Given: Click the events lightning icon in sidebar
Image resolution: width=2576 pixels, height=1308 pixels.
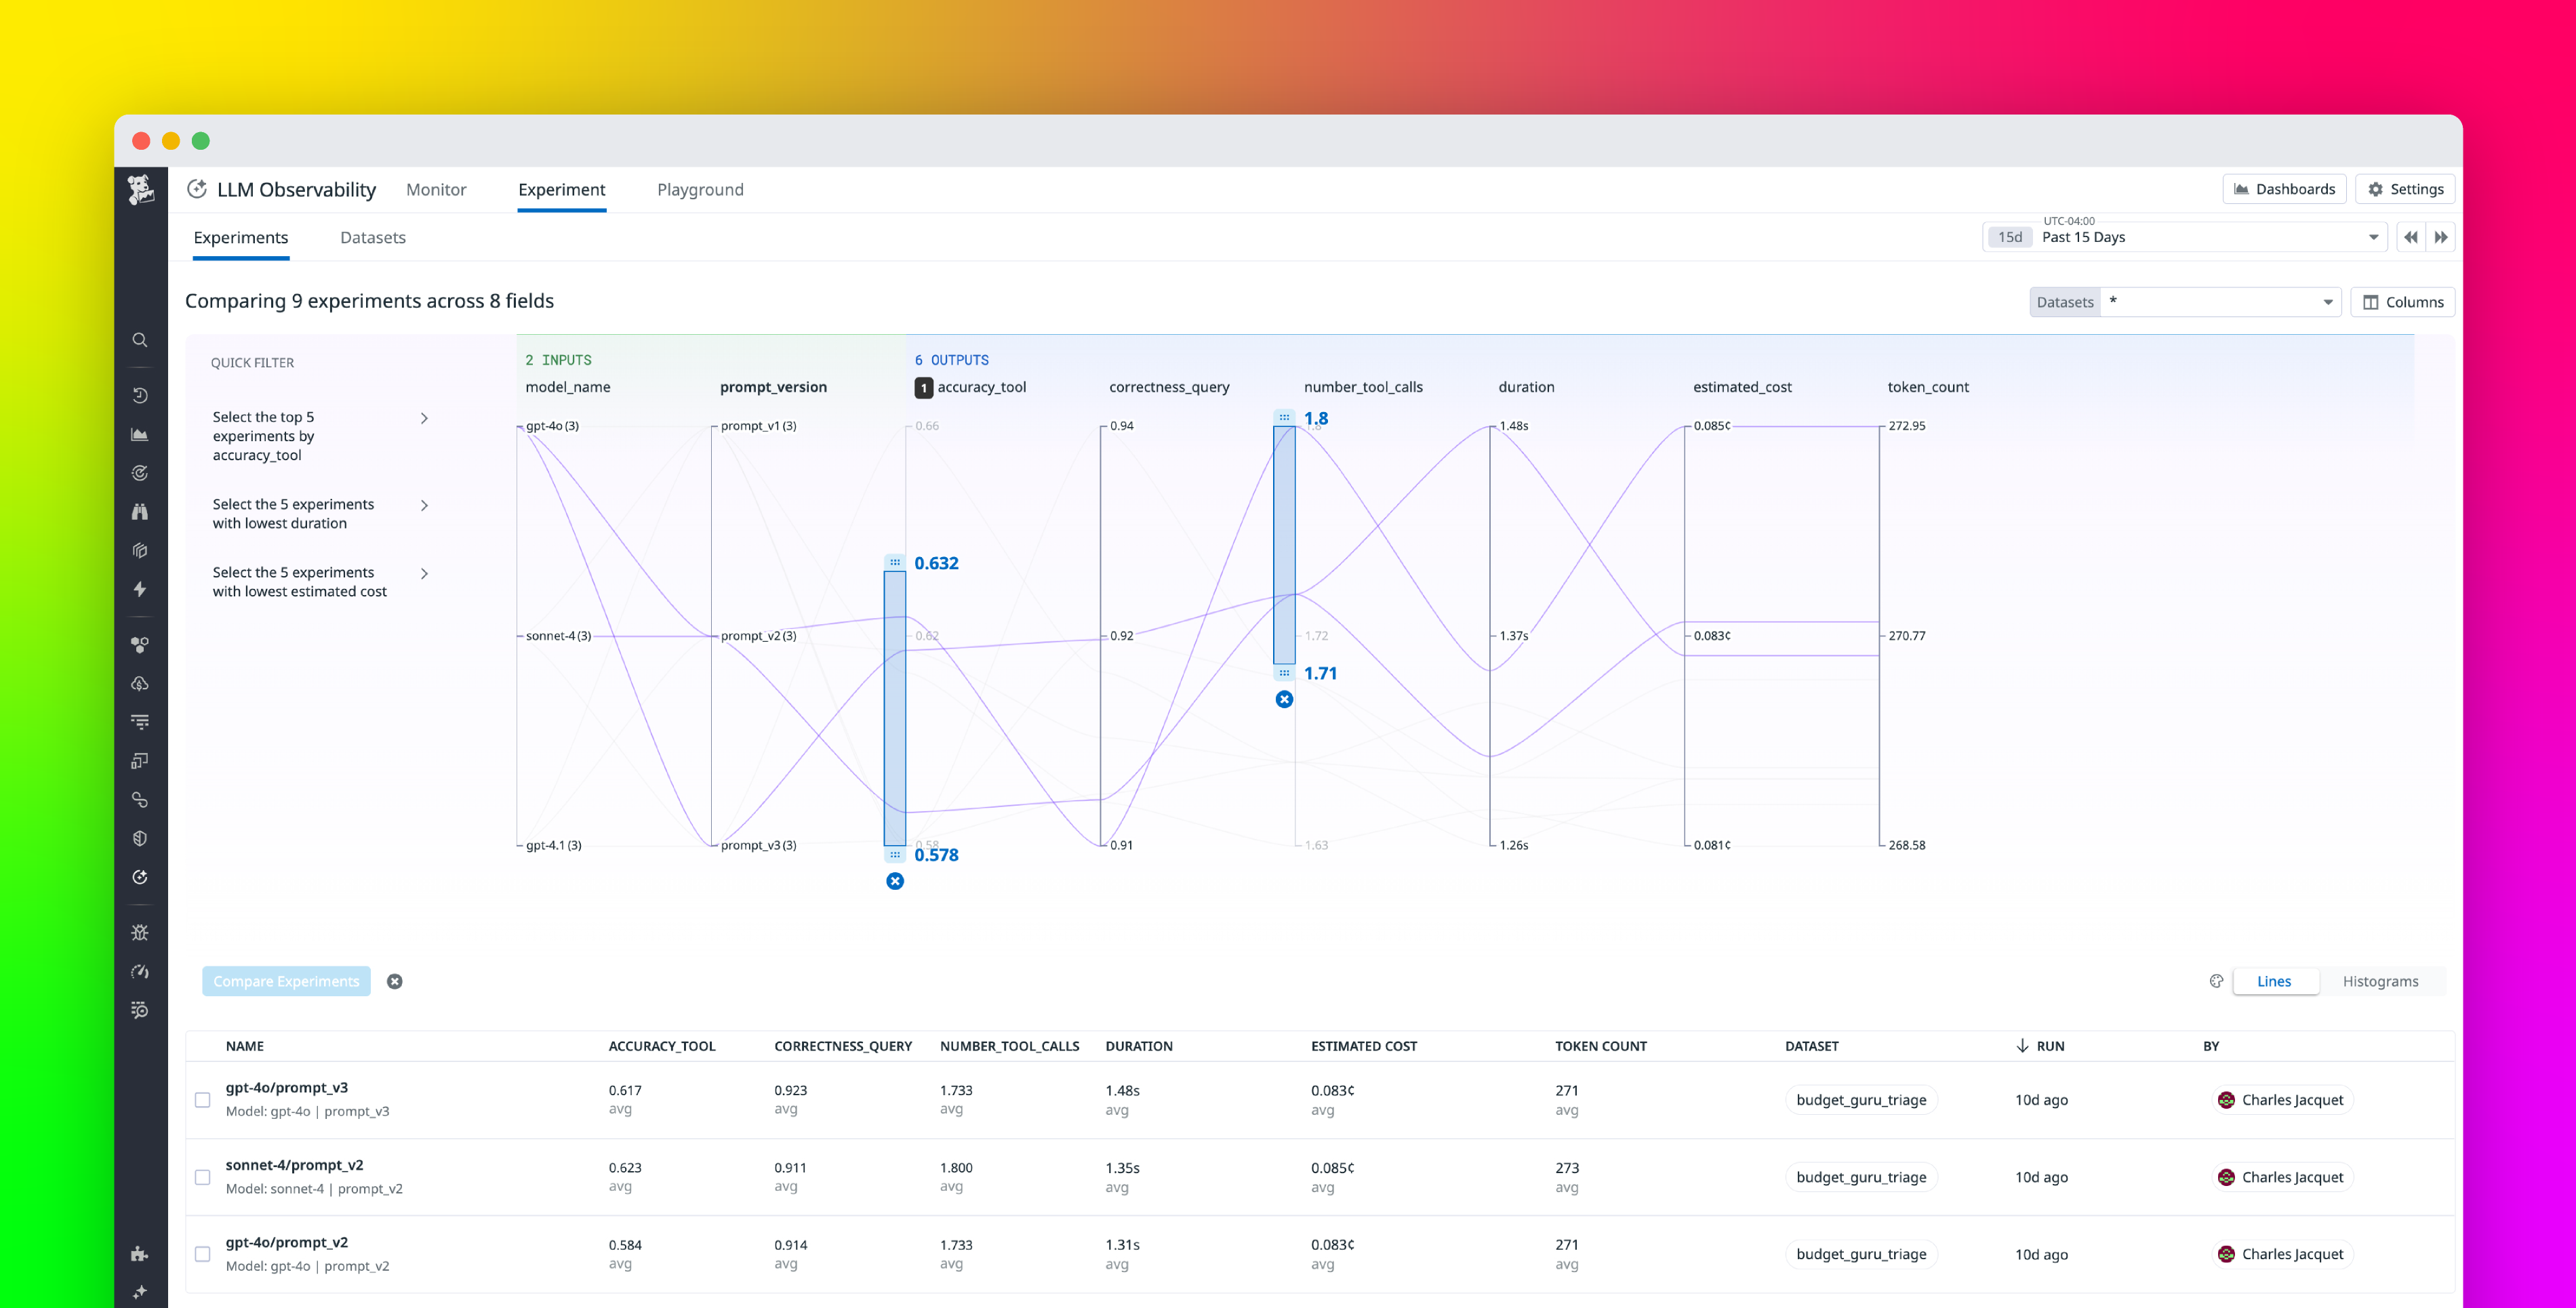Looking at the screenshot, I should click(140, 590).
